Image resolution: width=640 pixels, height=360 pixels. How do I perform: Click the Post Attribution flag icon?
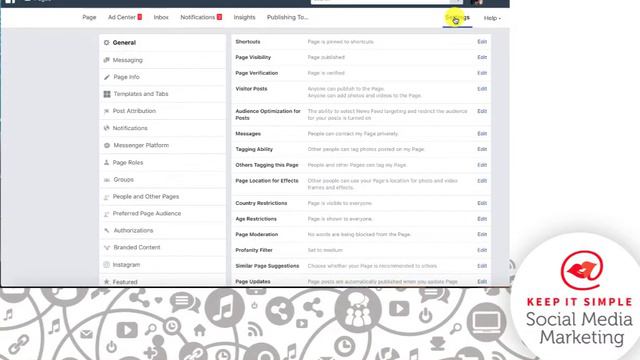tap(107, 111)
